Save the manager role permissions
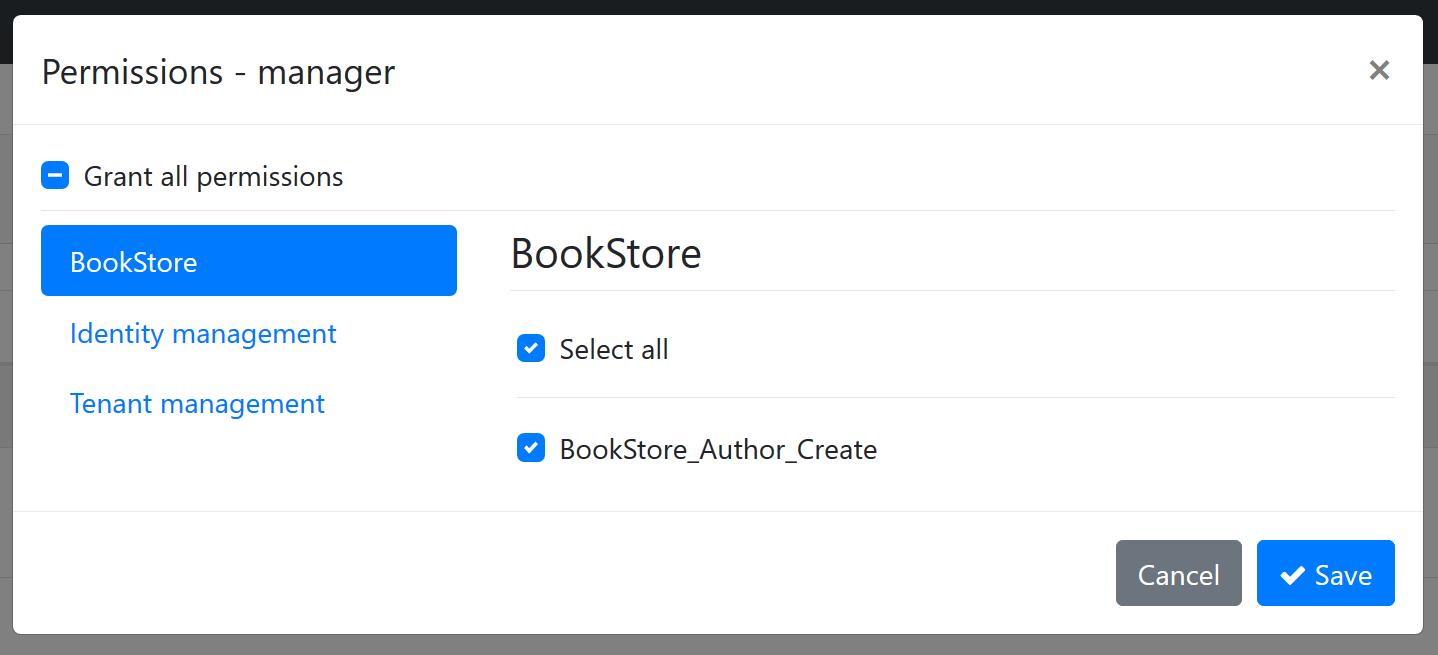1438x655 pixels. pyautogui.click(x=1325, y=573)
